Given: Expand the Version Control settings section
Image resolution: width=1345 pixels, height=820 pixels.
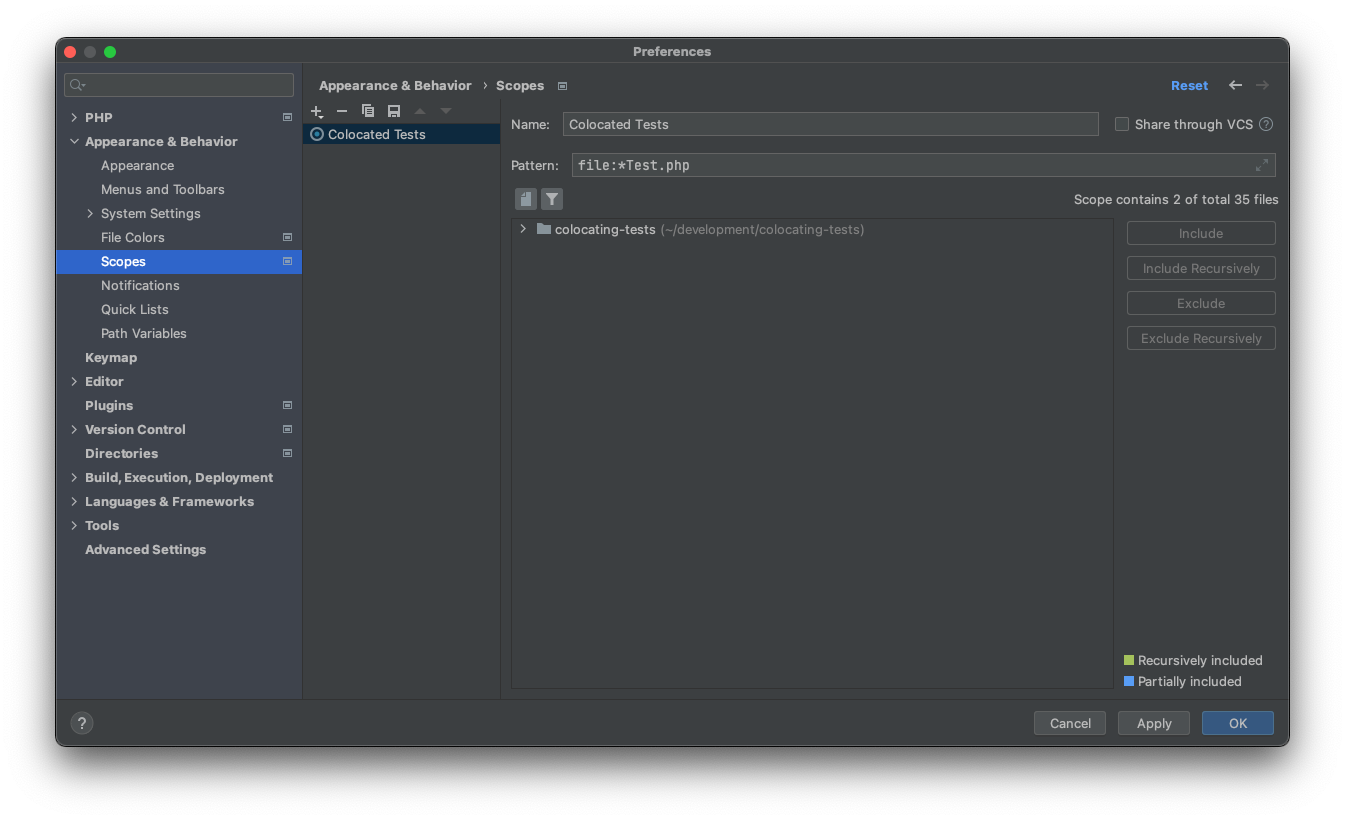Looking at the screenshot, I should [74, 429].
